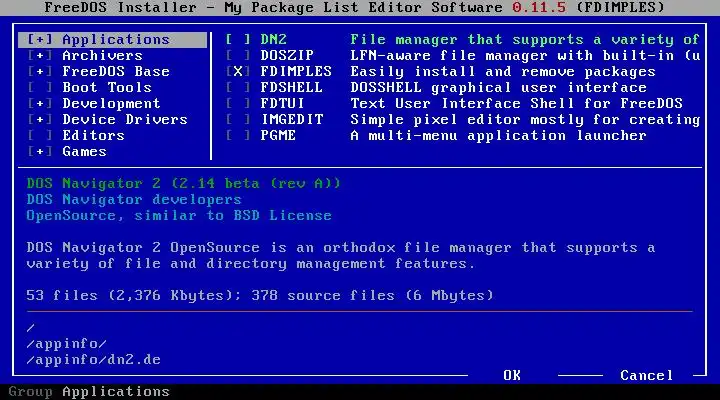
Task: Select the PGME package name
Action: [278, 136]
